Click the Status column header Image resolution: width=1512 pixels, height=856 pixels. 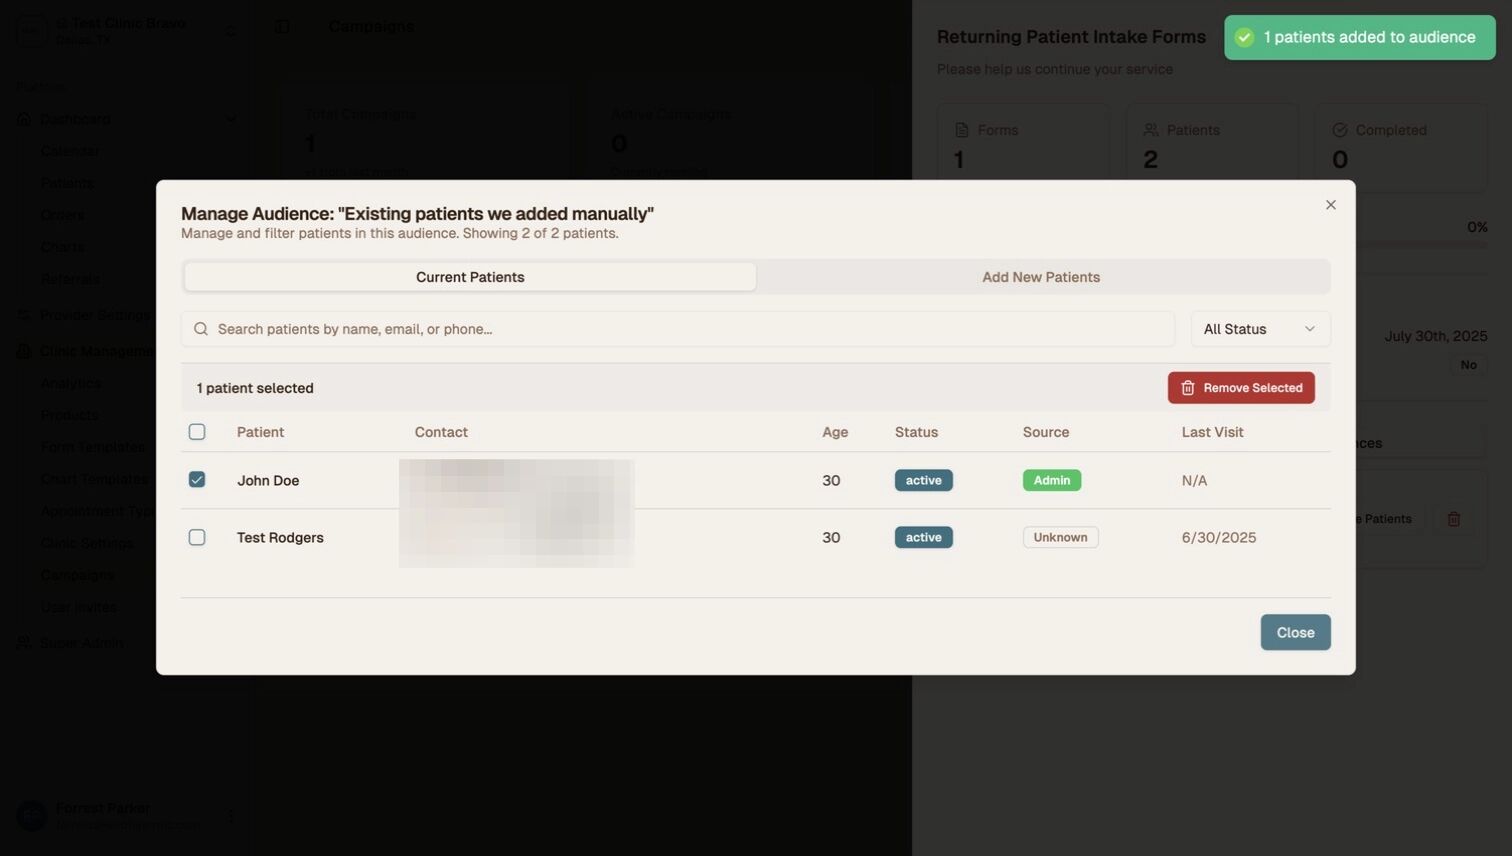(x=916, y=432)
